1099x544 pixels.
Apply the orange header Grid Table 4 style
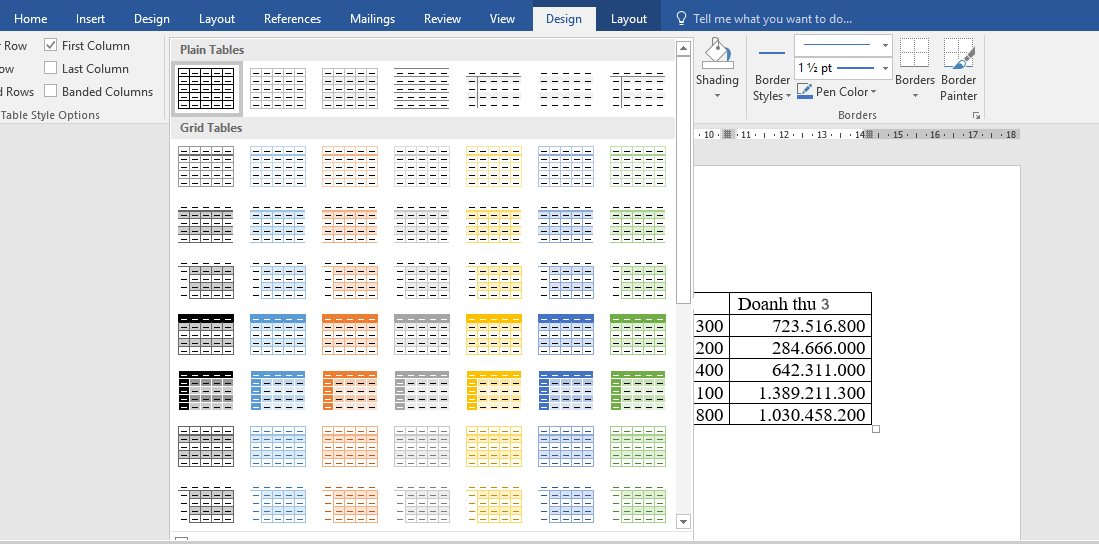click(x=350, y=334)
